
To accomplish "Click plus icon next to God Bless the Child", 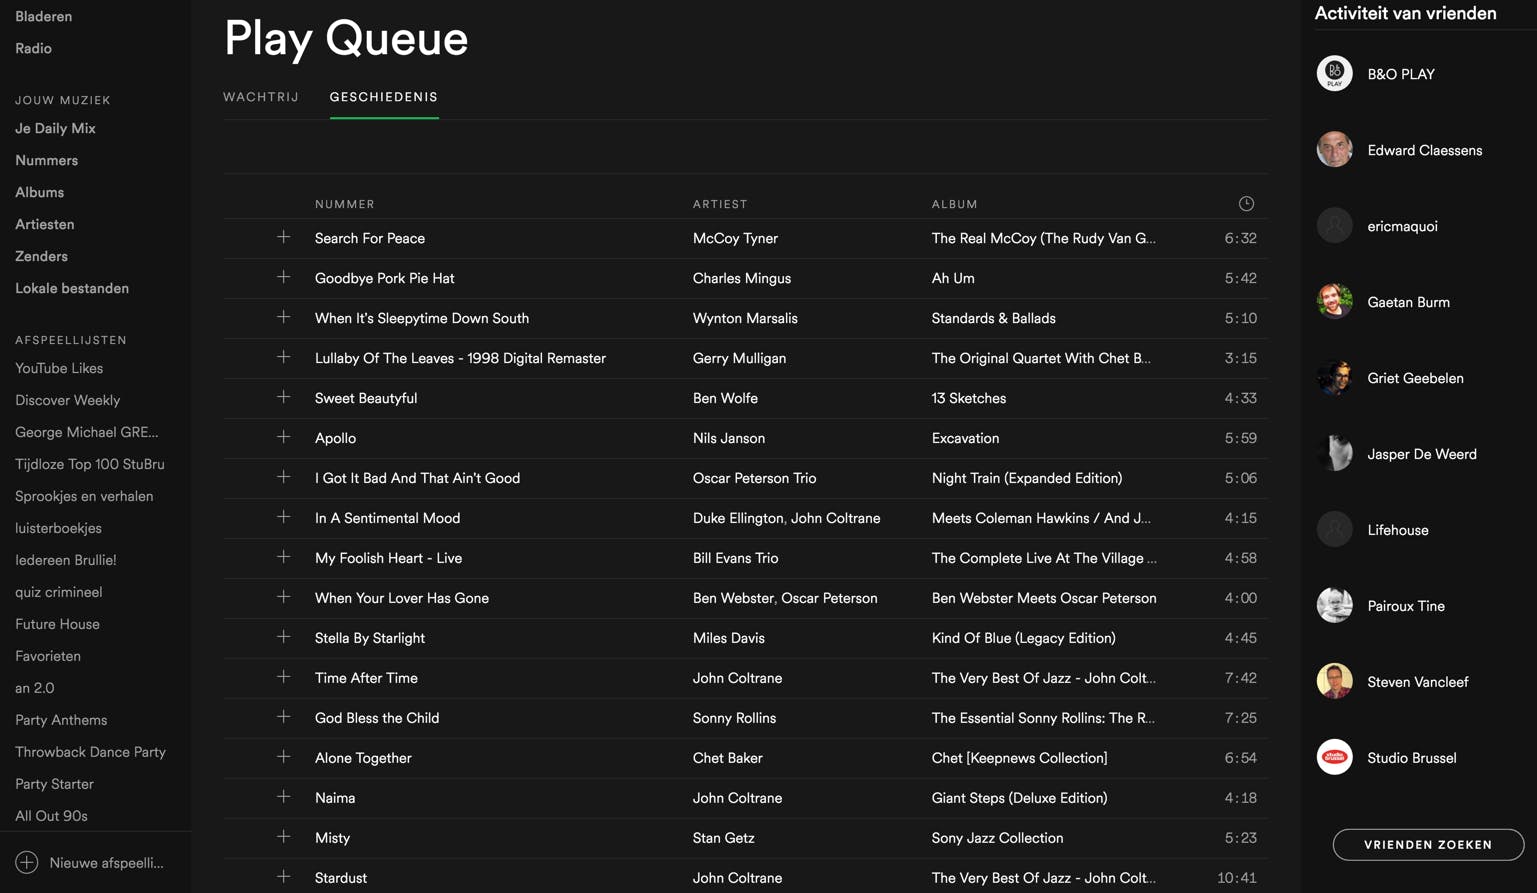I will [x=284, y=717].
